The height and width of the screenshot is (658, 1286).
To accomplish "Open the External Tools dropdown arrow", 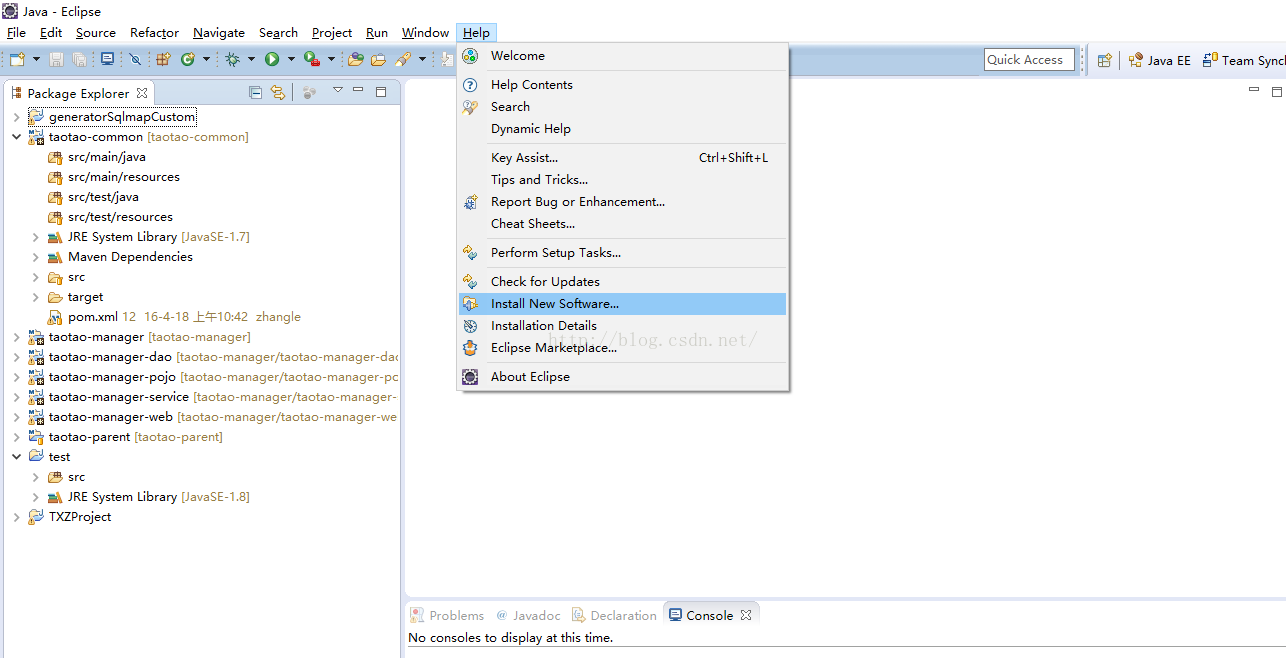I will pyautogui.click(x=331, y=60).
